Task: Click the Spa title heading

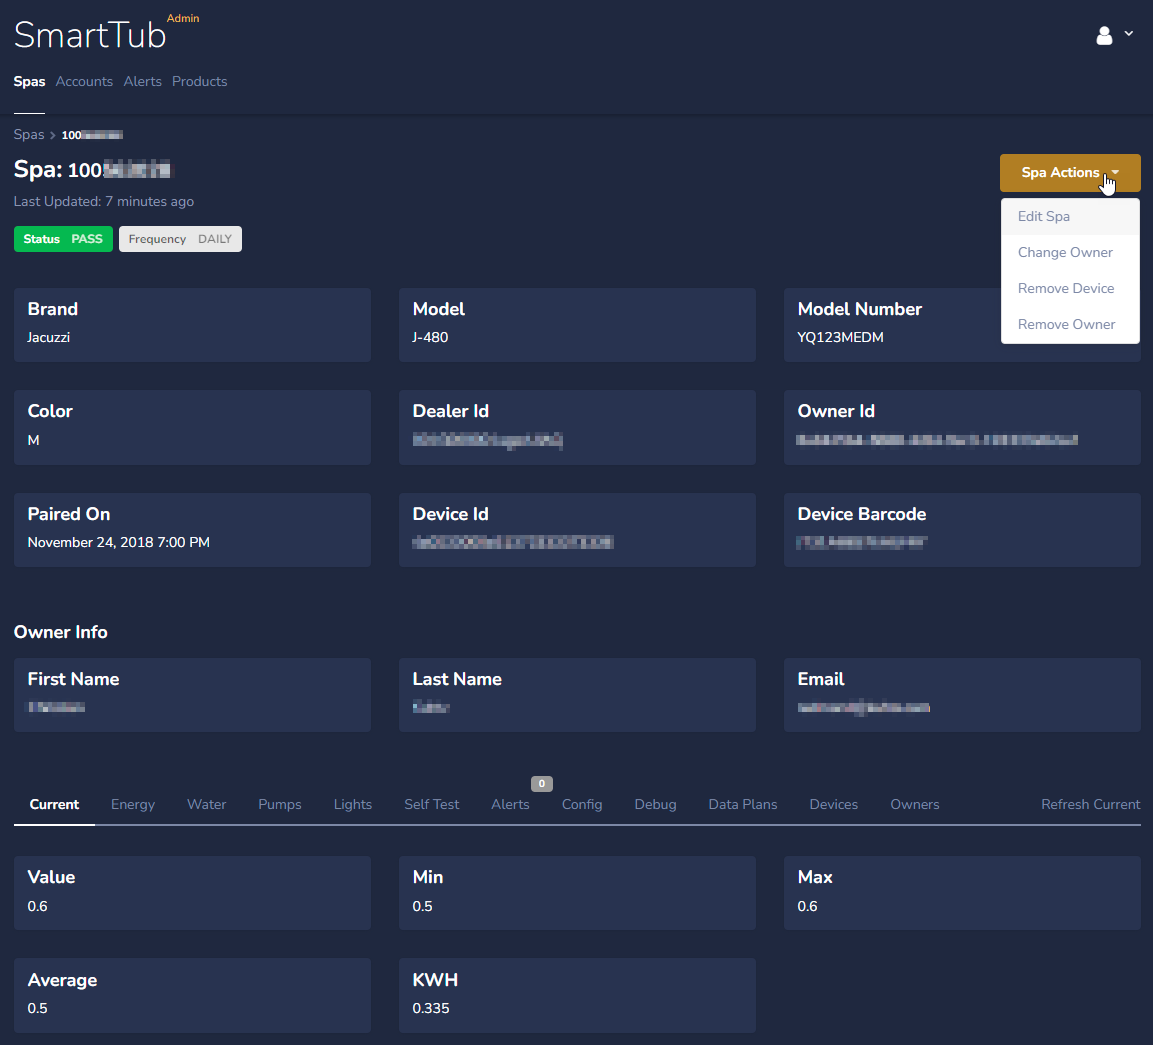Action: point(92,170)
